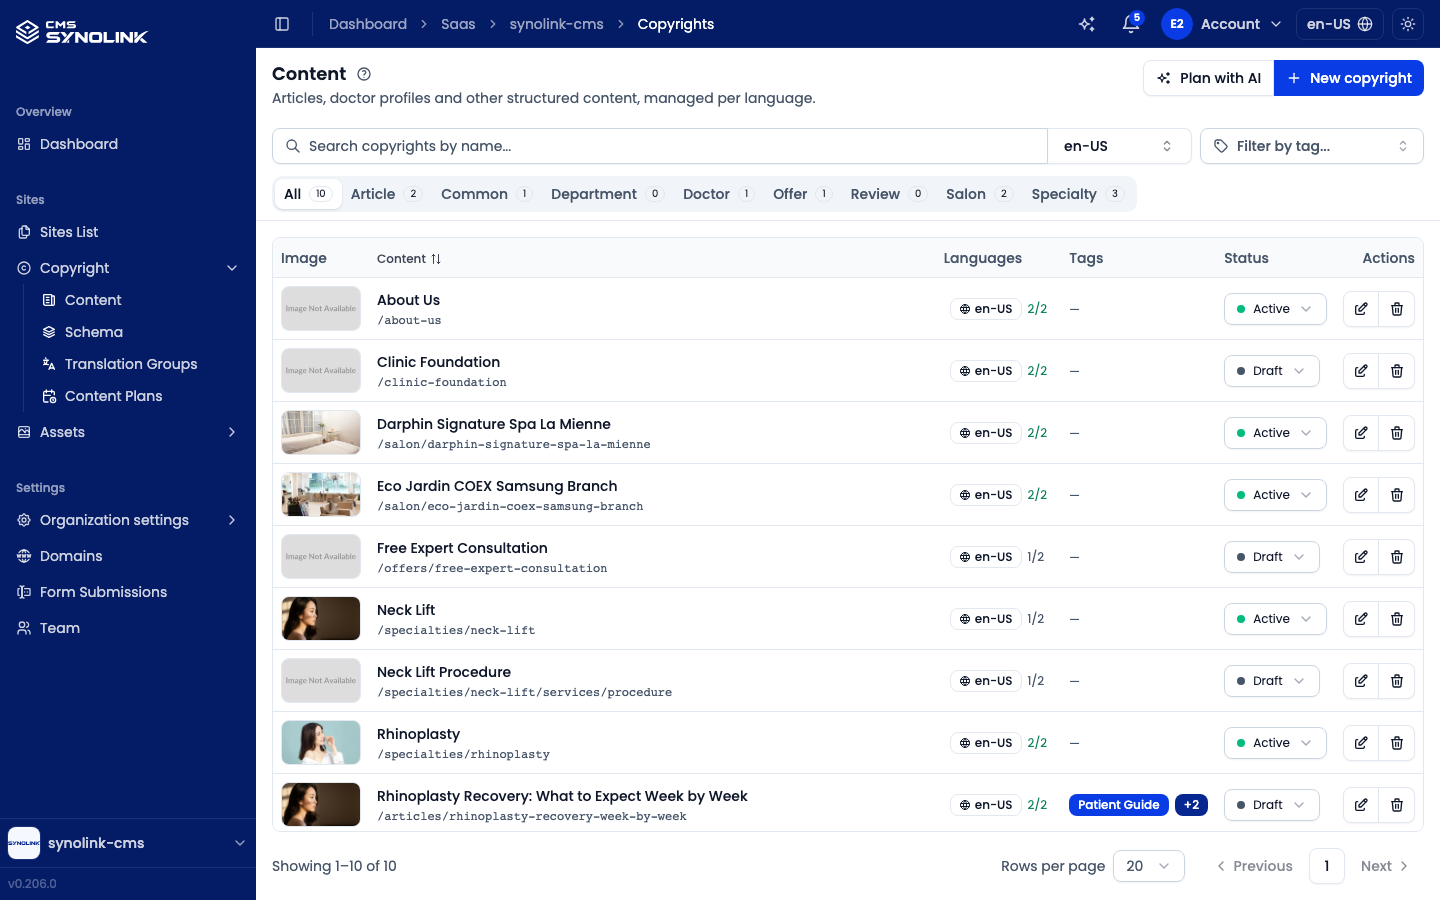Open the interface language en-US switcher
This screenshot has height=900, width=1440.
point(1340,24)
